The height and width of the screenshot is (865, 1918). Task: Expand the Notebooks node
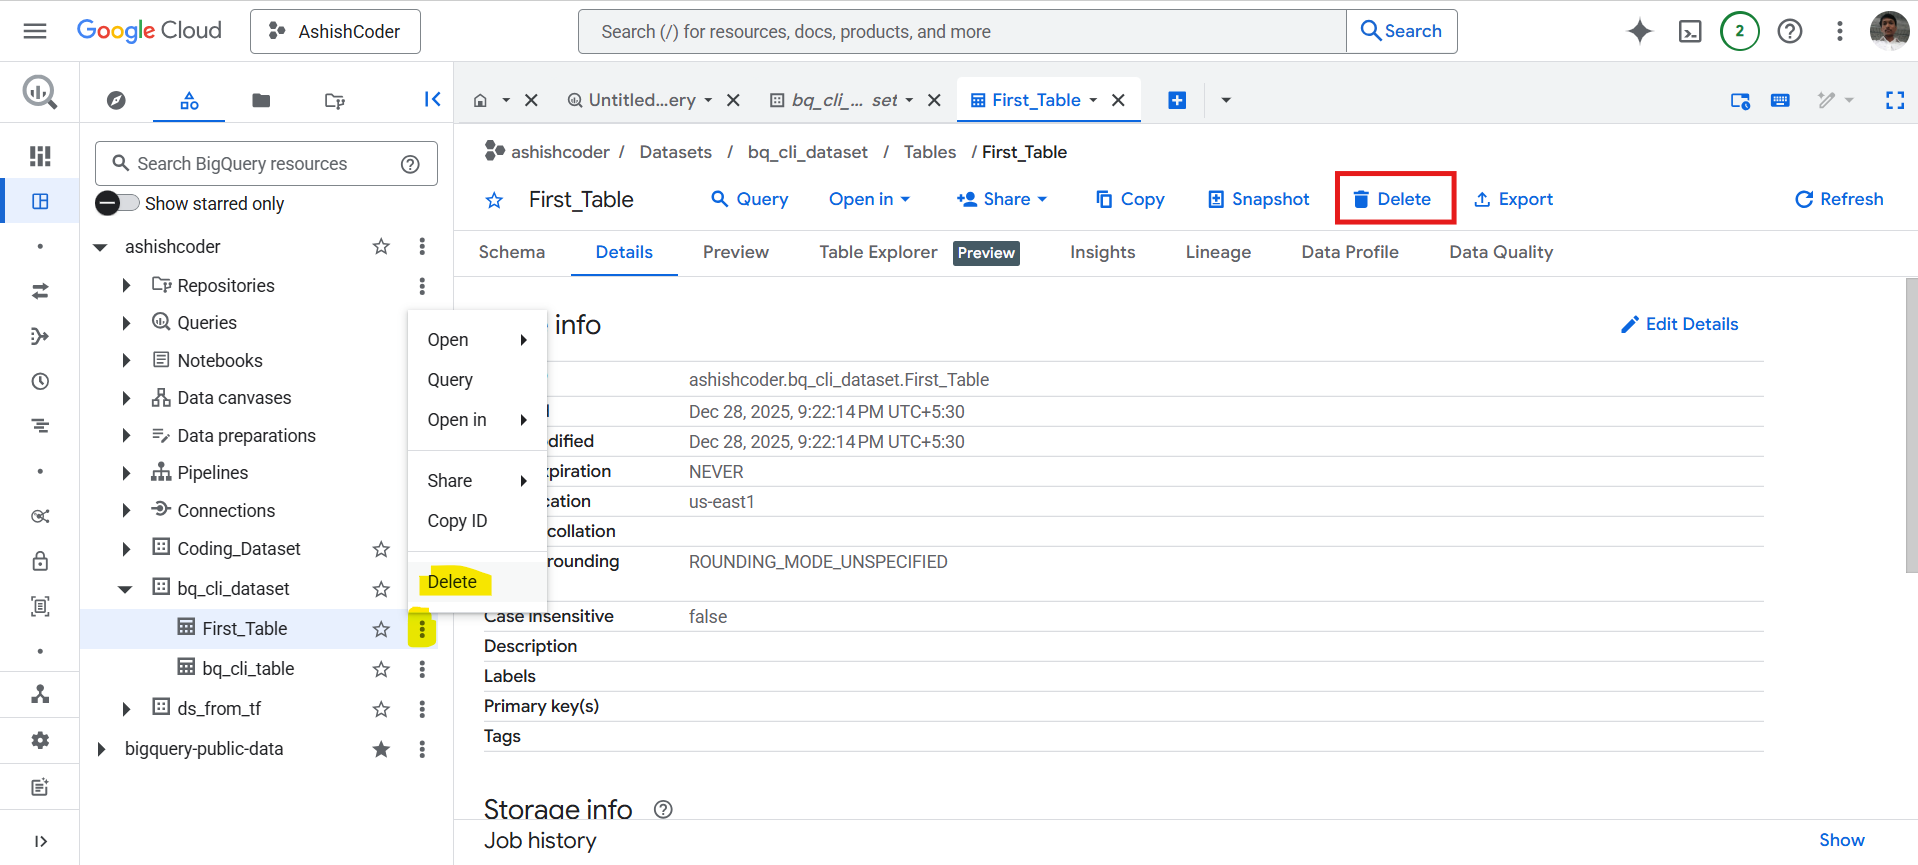click(126, 361)
